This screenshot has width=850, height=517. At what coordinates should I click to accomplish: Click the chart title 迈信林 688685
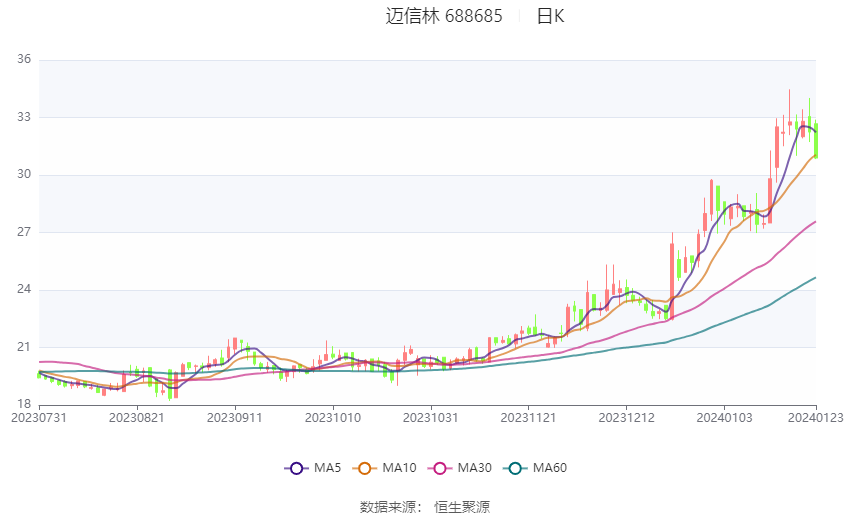coord(444,16)
